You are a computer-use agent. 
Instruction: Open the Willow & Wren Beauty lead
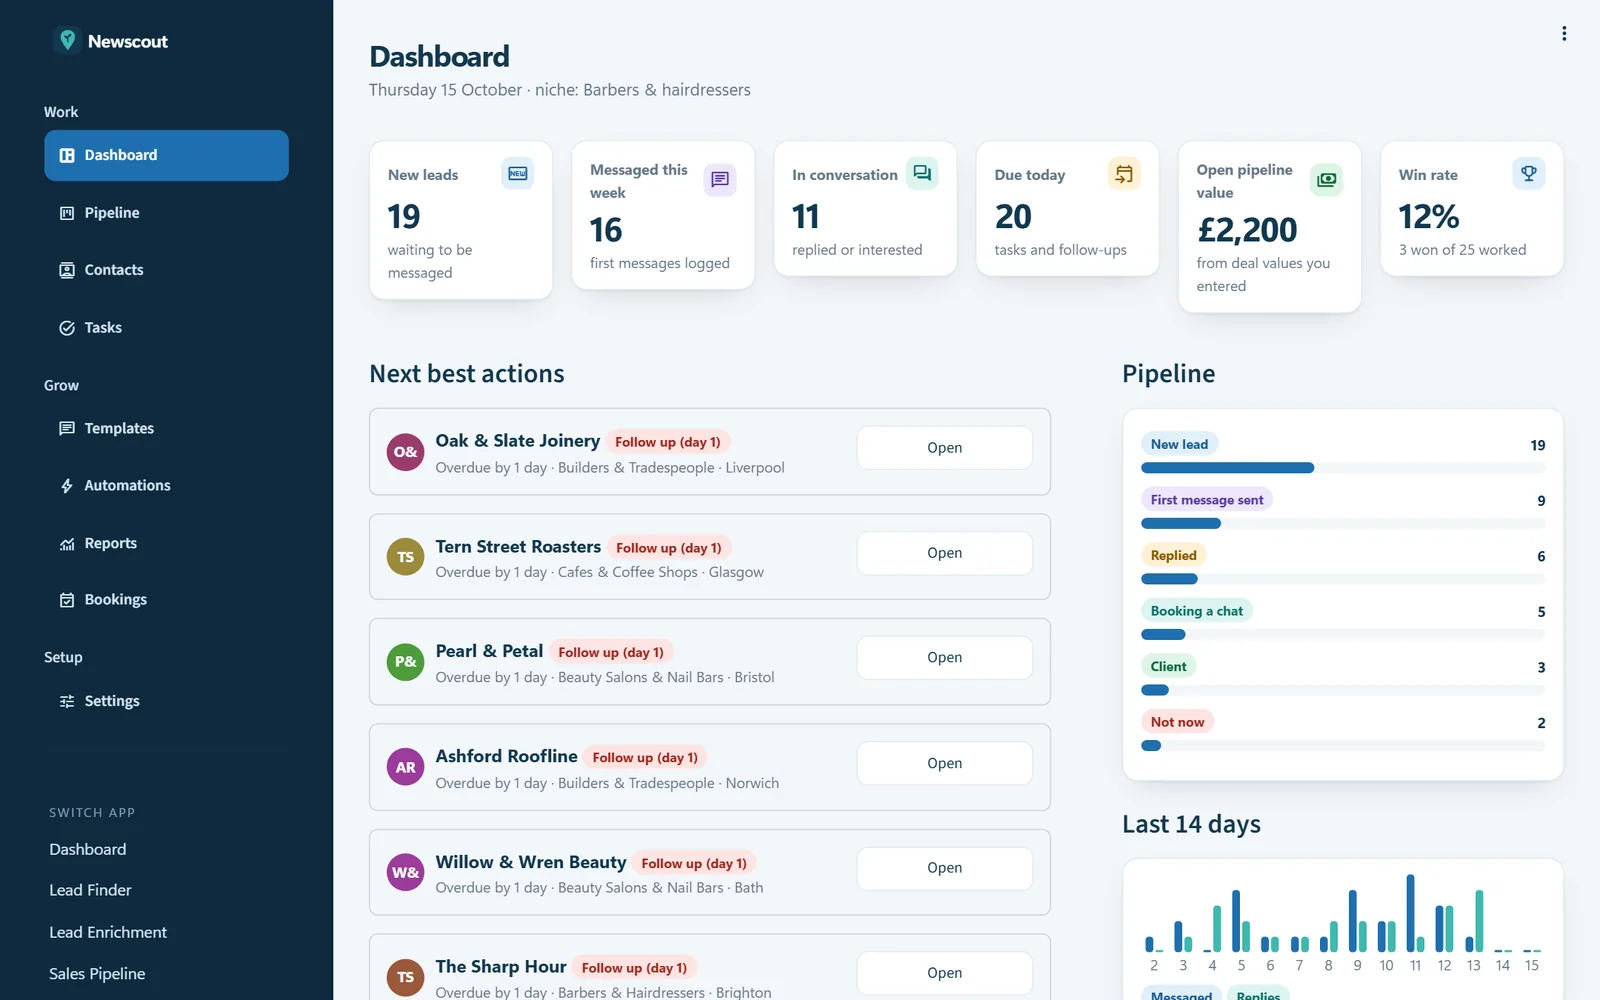pos(944,868)
